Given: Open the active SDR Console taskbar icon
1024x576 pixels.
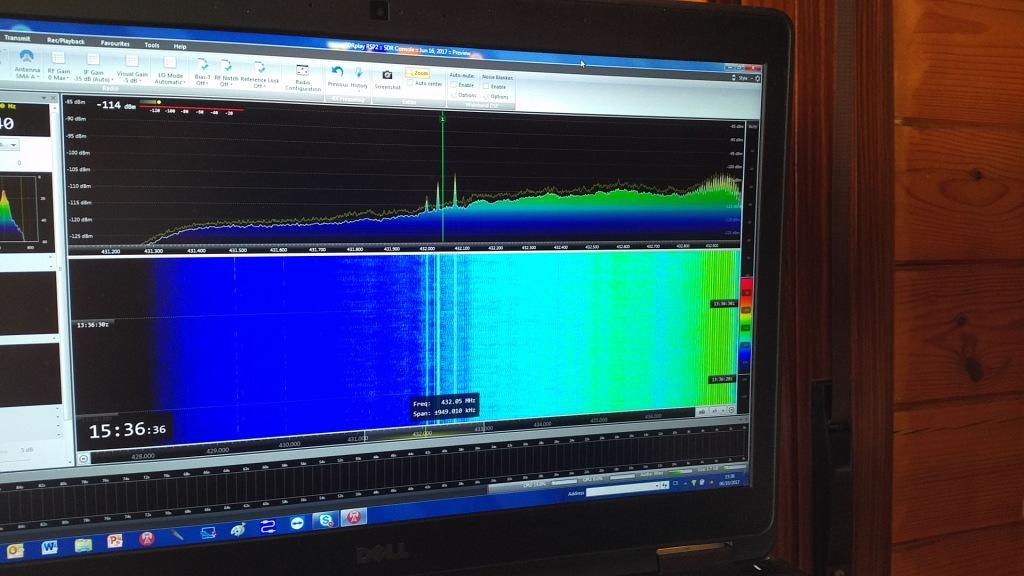Looking at the screenshot, I should [353, 517].
